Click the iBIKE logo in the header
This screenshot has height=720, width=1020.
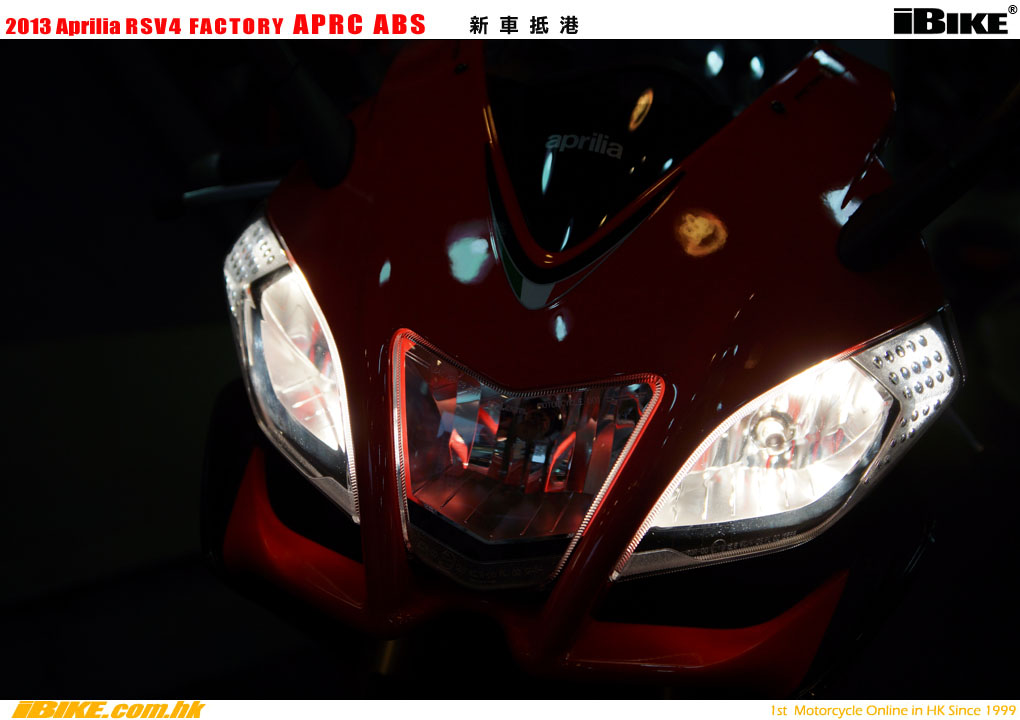coord(950,21)
